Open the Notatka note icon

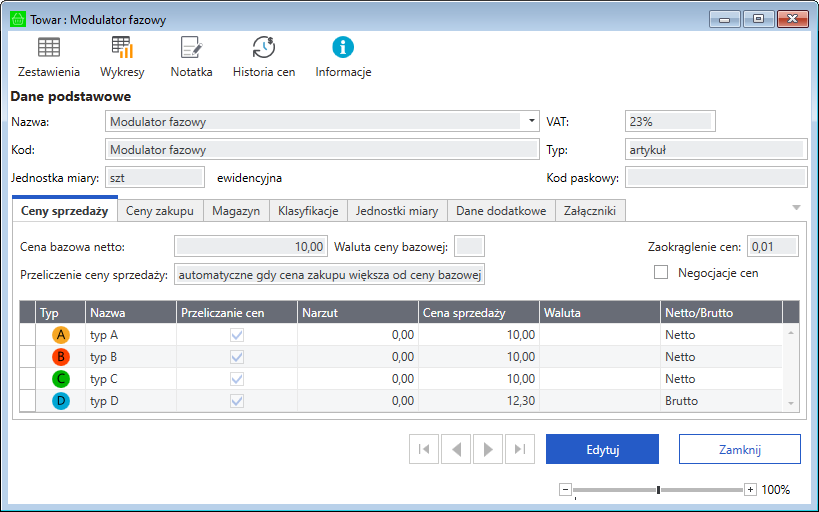tap(191, 48)
